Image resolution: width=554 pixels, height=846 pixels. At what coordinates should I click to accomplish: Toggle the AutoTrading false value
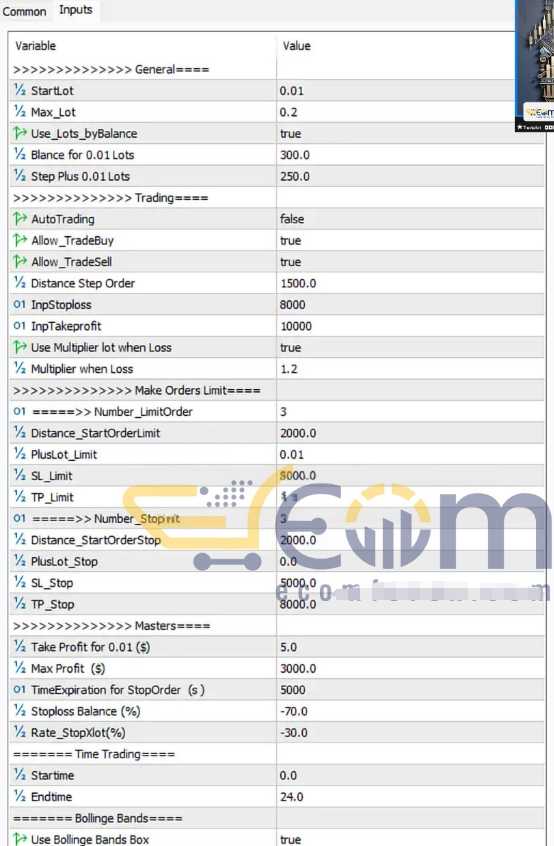click(x=410, y=219)
